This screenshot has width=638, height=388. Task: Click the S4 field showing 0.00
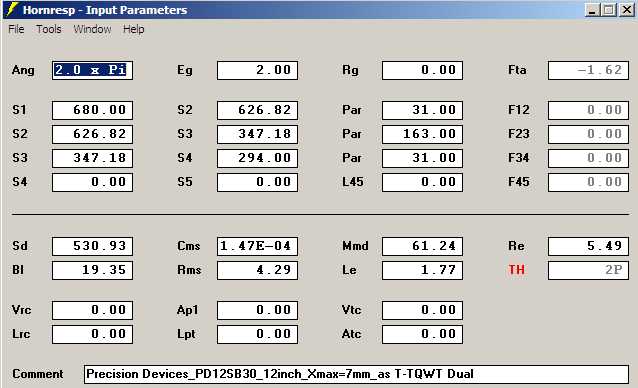[92, 182]
